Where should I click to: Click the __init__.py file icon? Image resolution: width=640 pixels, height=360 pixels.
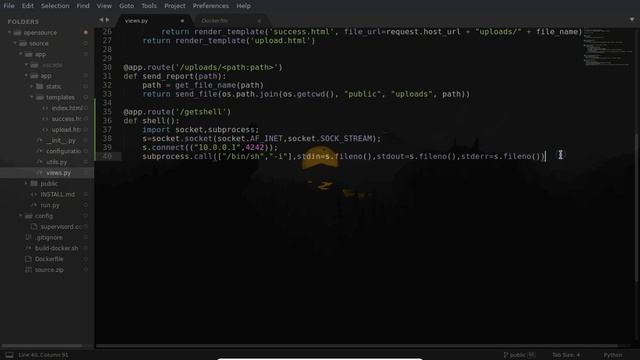tap(40, 140)
